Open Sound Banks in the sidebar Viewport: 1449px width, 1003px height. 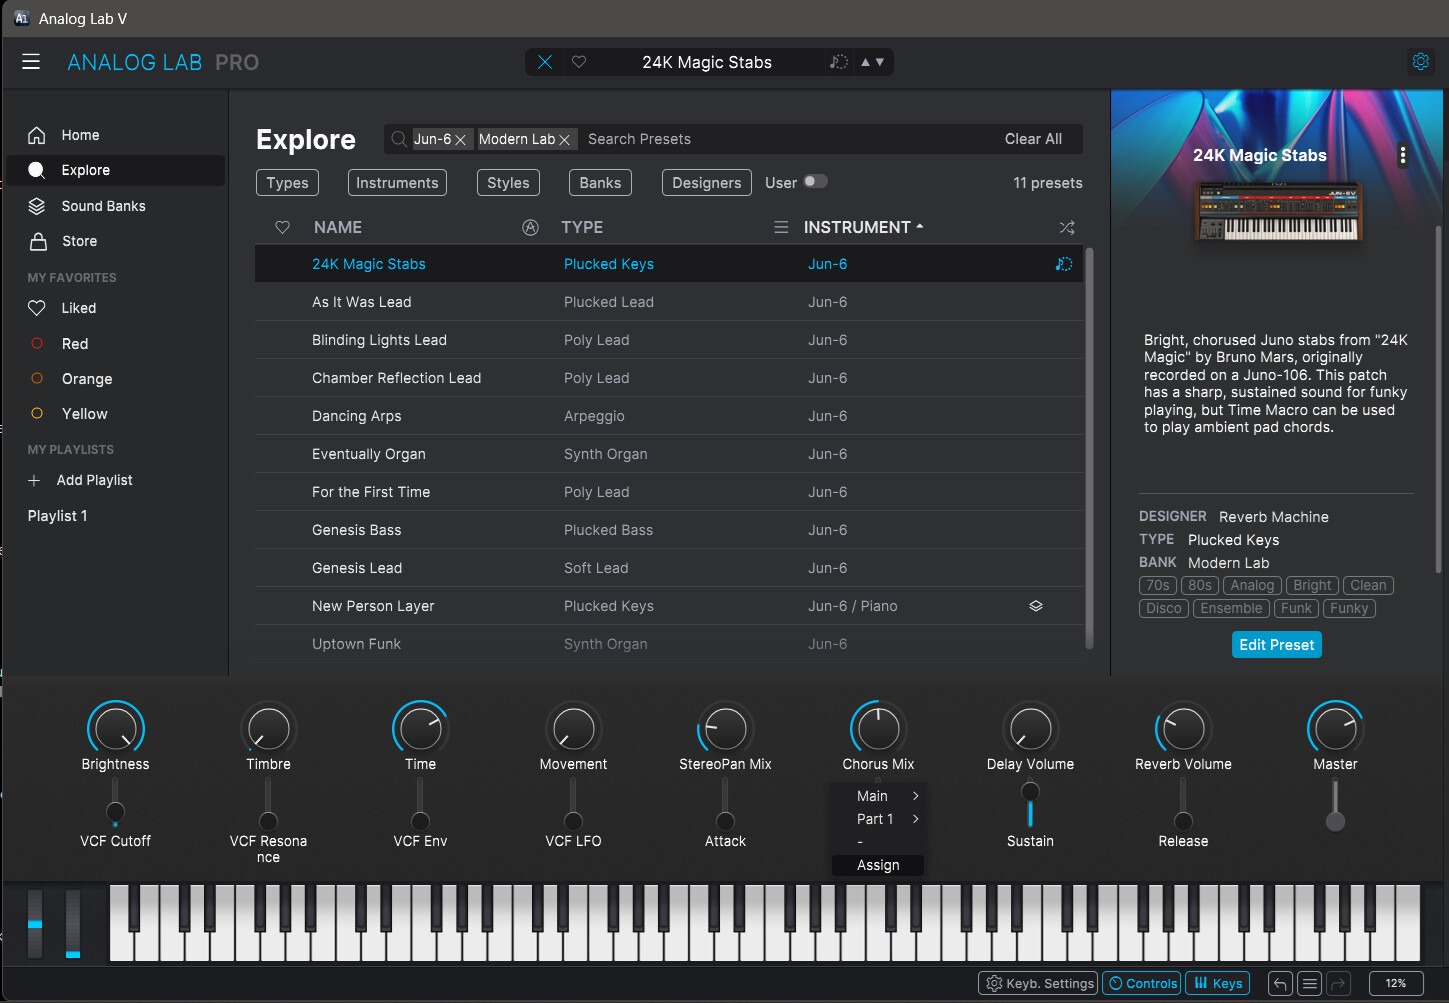click(103, 206)
